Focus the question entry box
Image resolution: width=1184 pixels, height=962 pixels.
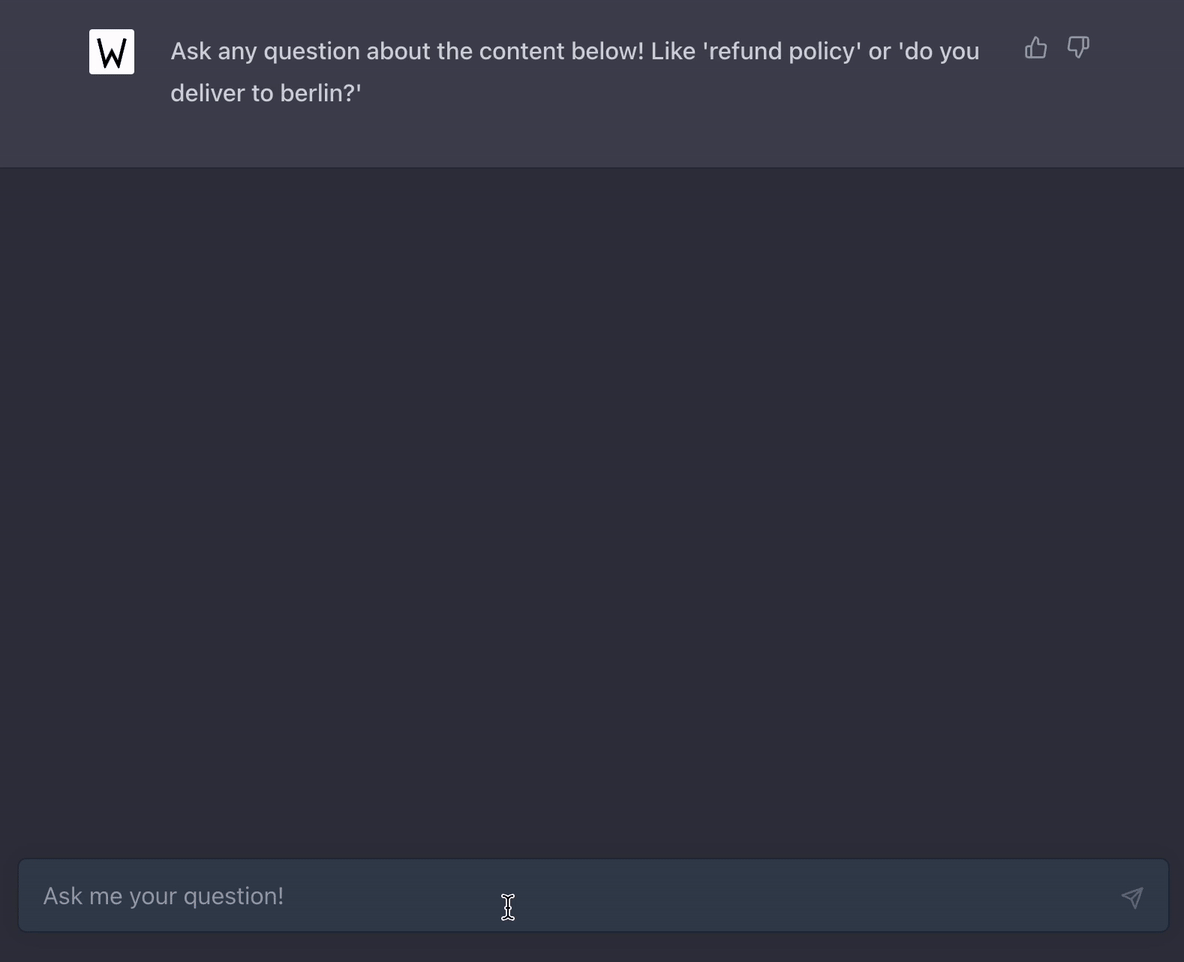[400, 896]
